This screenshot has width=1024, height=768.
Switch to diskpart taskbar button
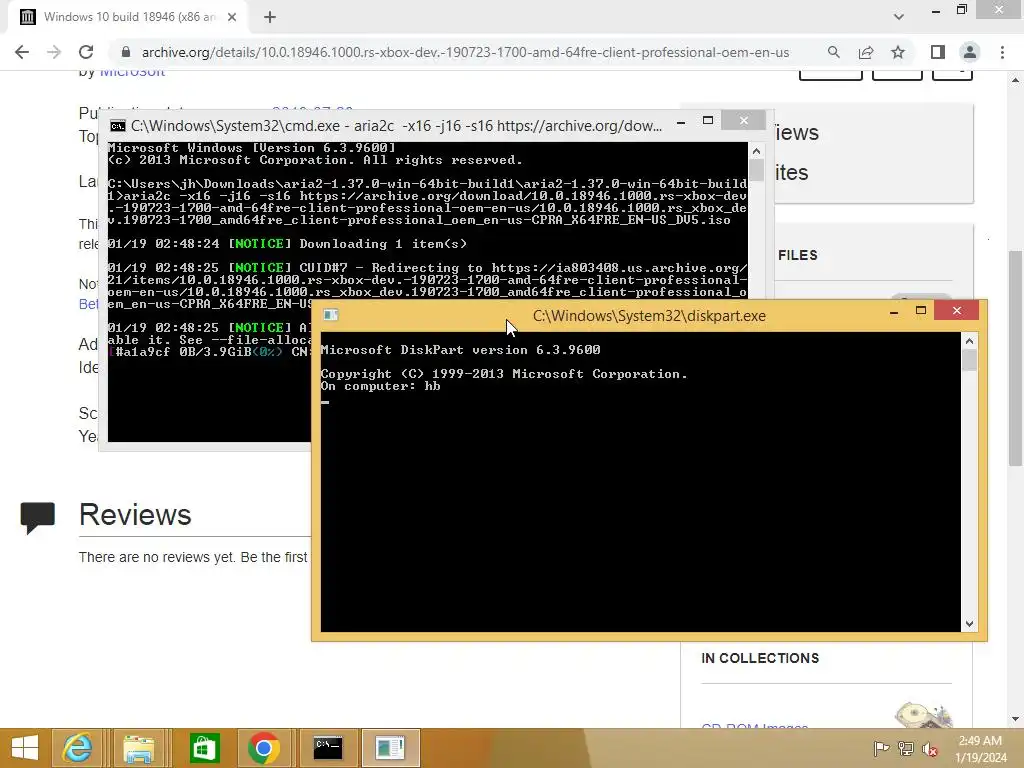click(390, 748)
